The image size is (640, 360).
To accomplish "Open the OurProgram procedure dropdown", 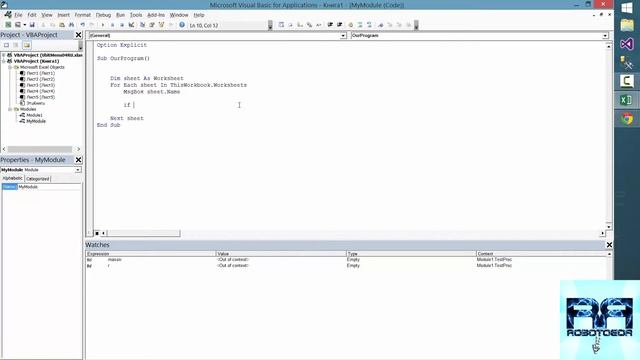I will [x=605, y=36].
